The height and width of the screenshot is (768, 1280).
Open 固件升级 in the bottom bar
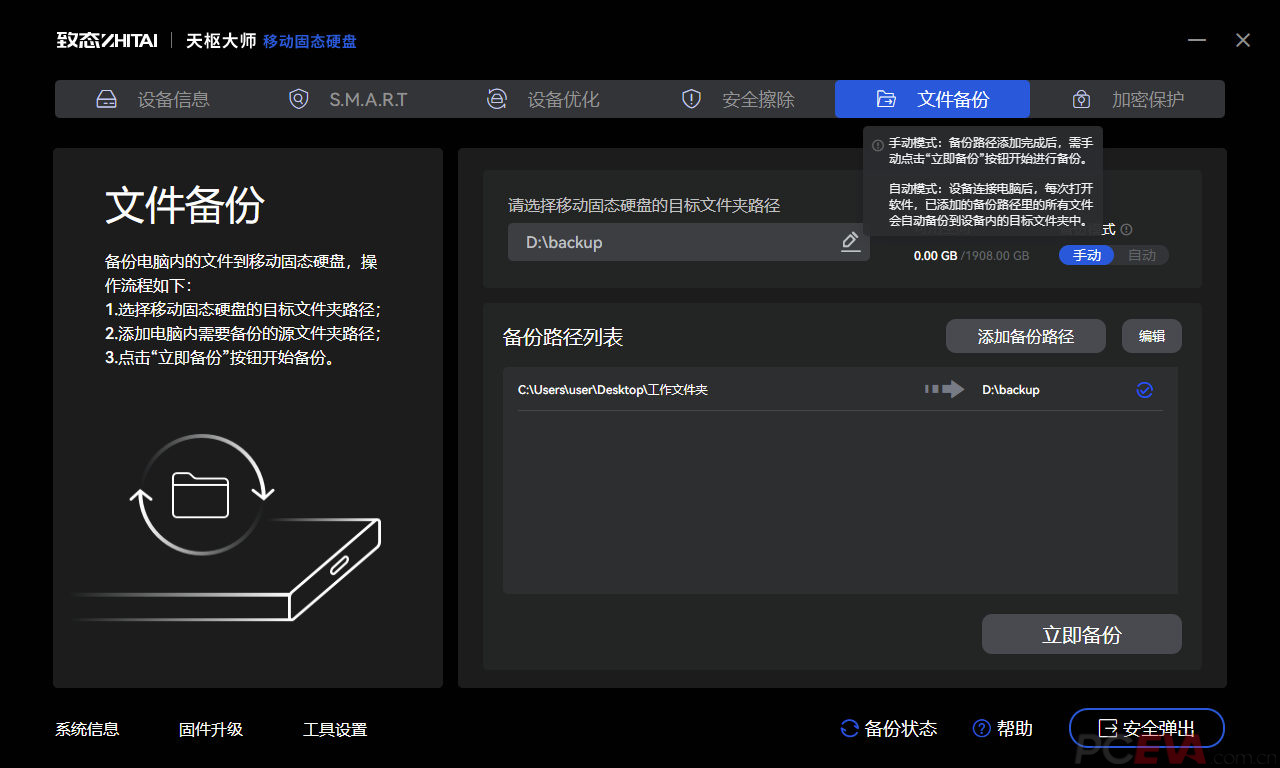tap(211, 729)
